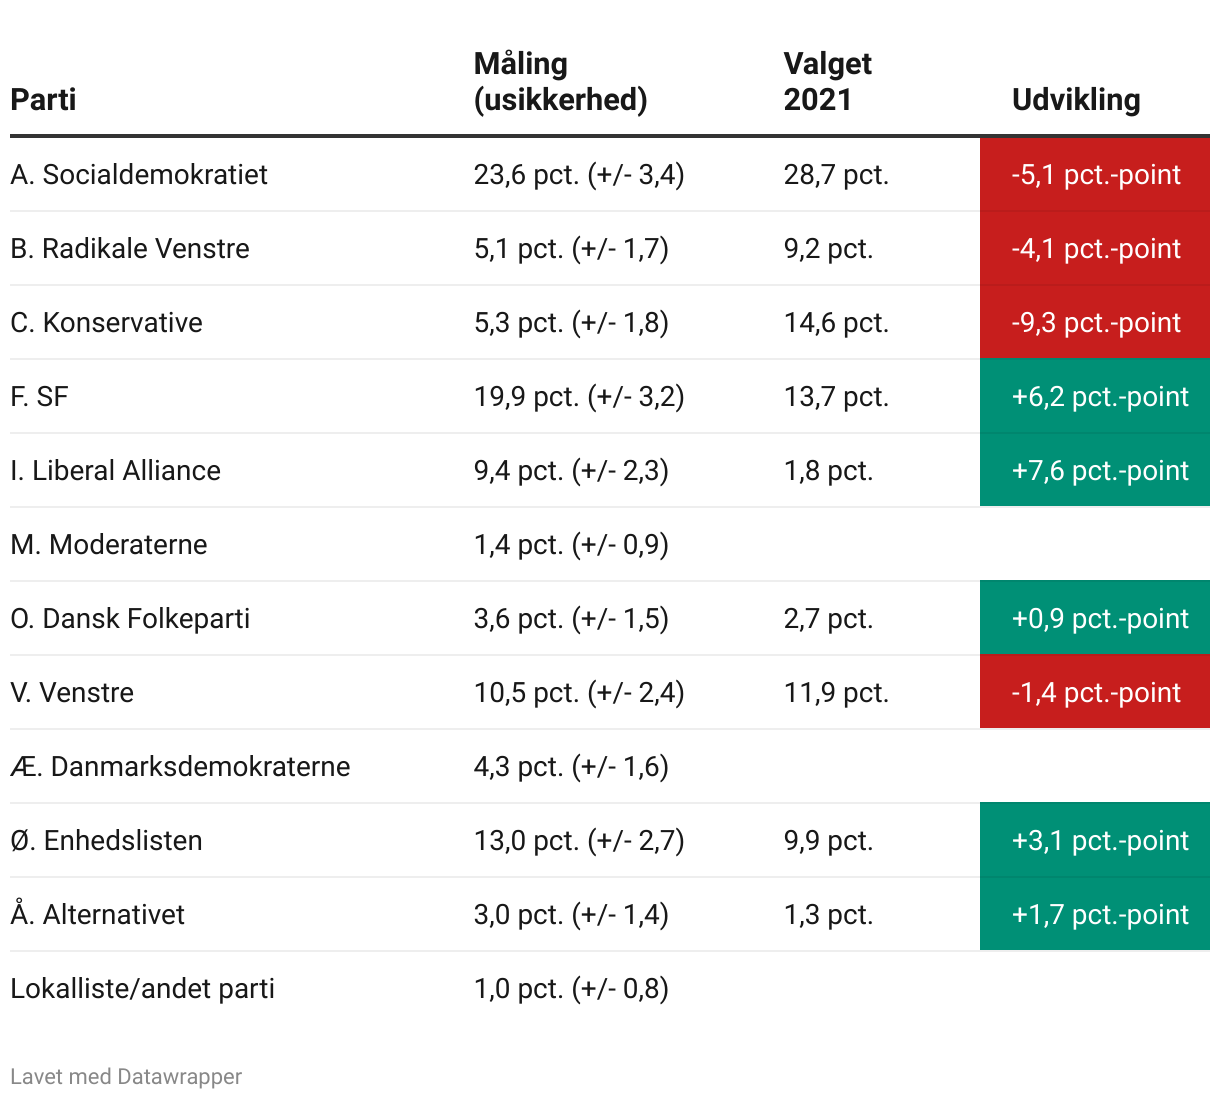Click green cell showing +7,6 pct.-point
Screen dimensions: 1220x1100
1095,470
